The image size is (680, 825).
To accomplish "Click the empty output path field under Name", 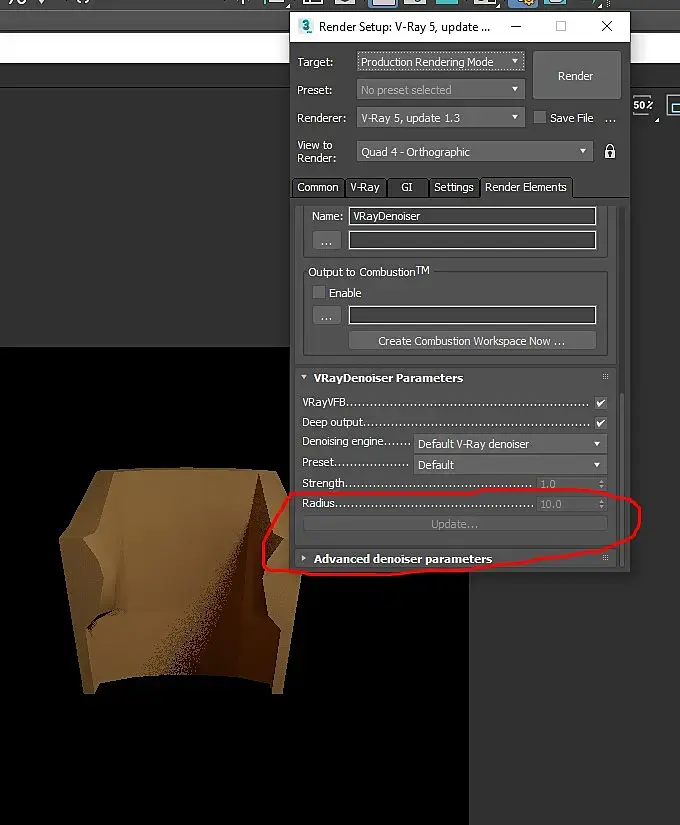I will (x=472, y=240).
